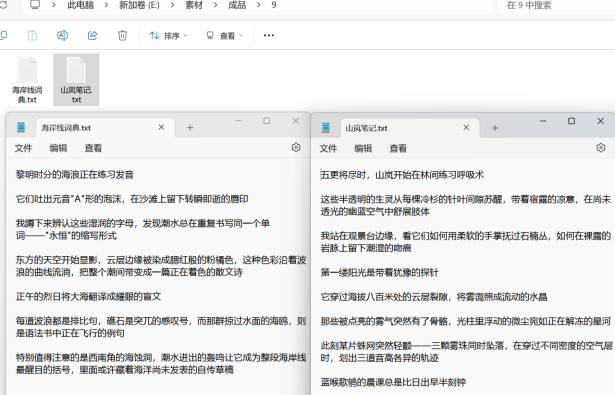Expand chevron after 素材 in breadcrumb
This screenshot has height=395, width=615.
[x=215, y=5]
